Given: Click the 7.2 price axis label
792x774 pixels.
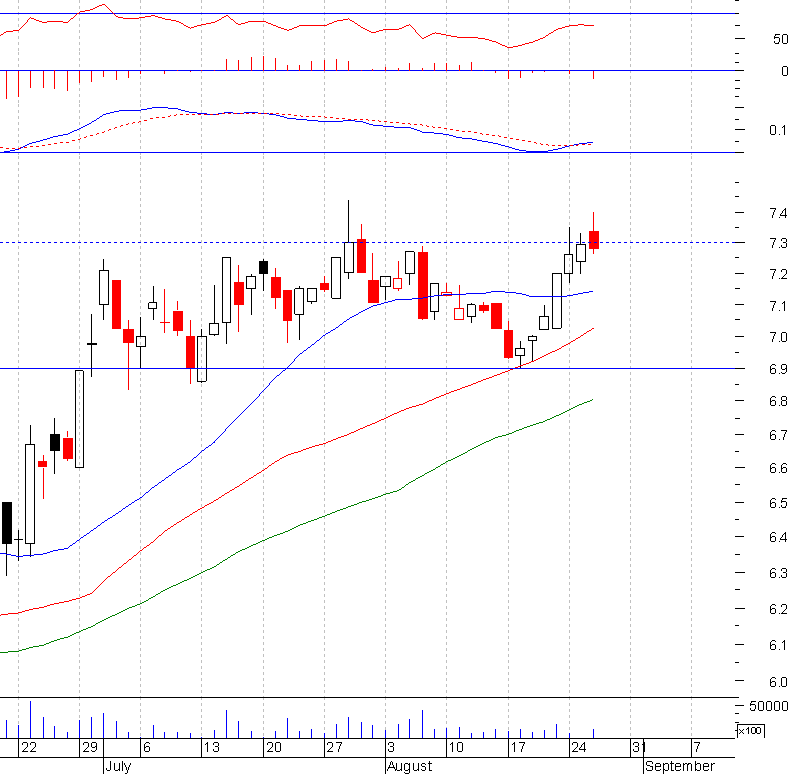Looking at the screenshot, I should 778,274.
